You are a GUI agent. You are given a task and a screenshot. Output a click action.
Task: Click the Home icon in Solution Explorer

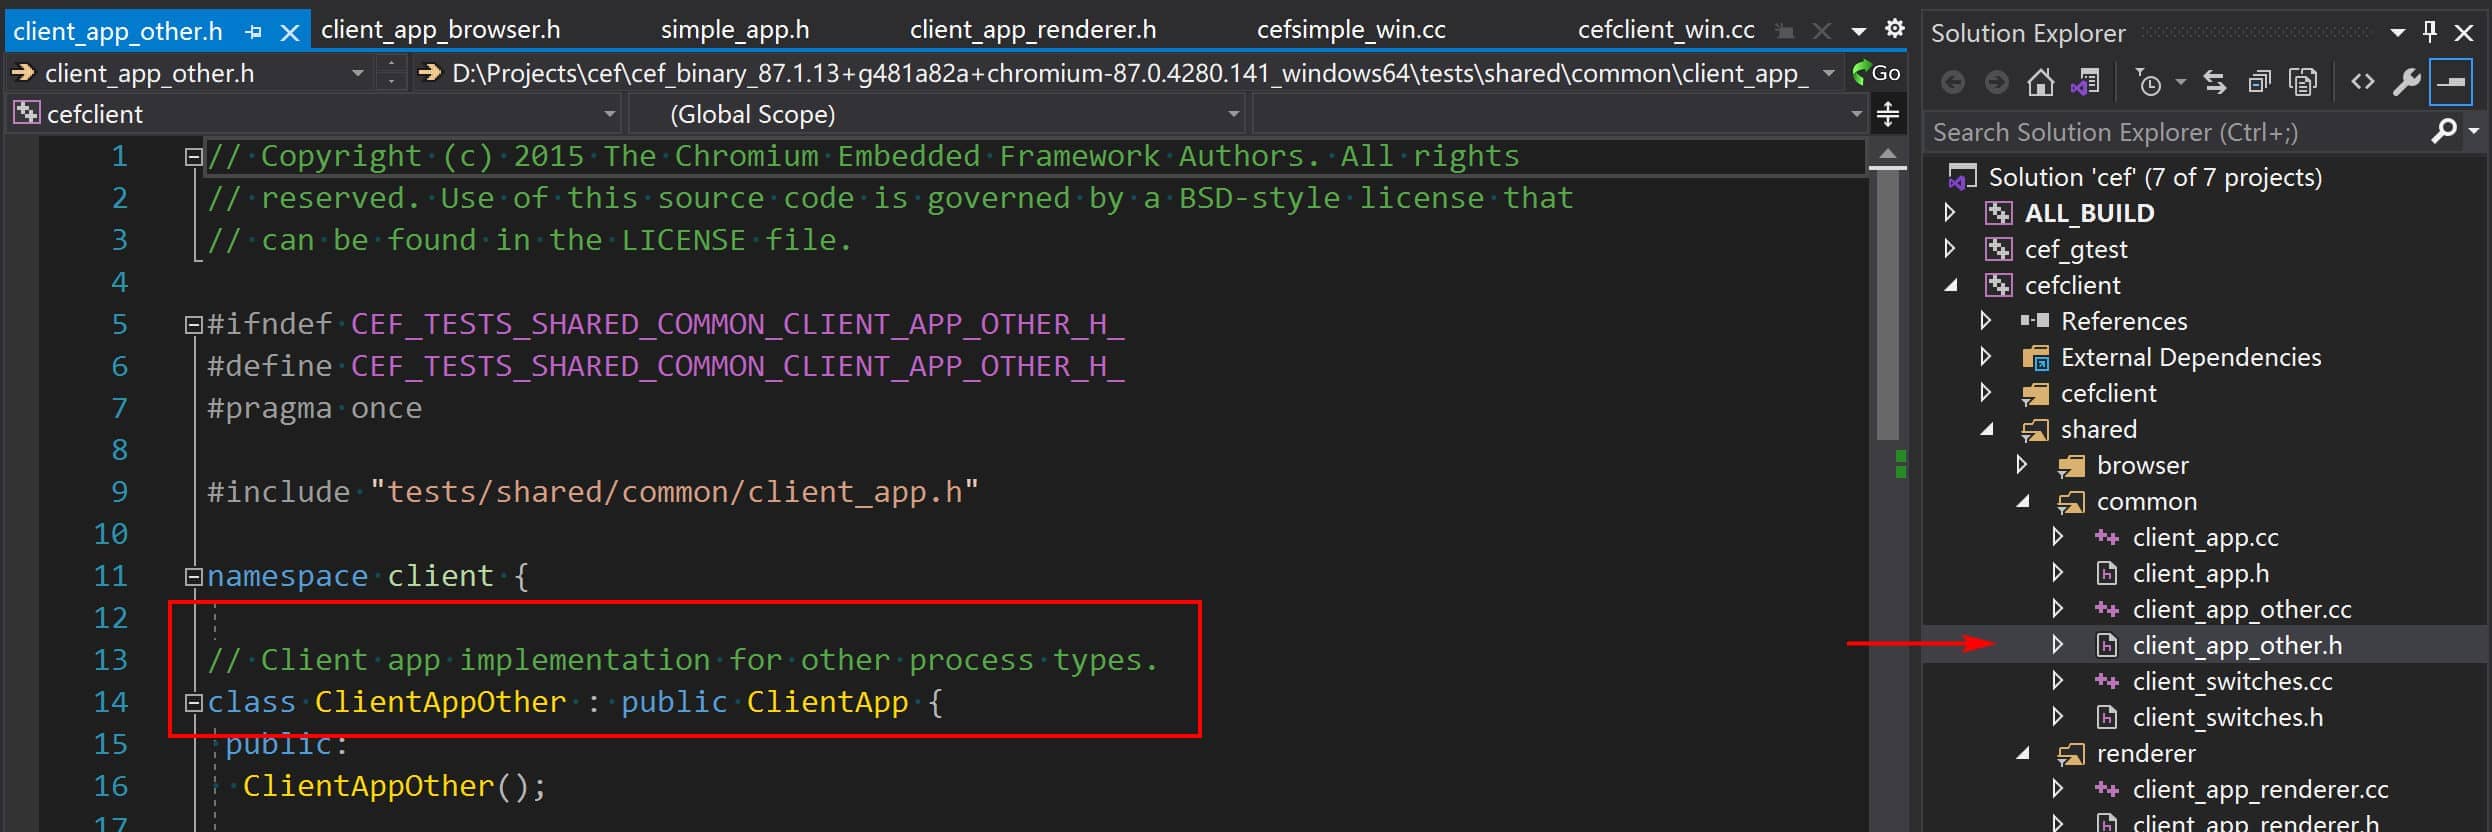point(2040,82)
